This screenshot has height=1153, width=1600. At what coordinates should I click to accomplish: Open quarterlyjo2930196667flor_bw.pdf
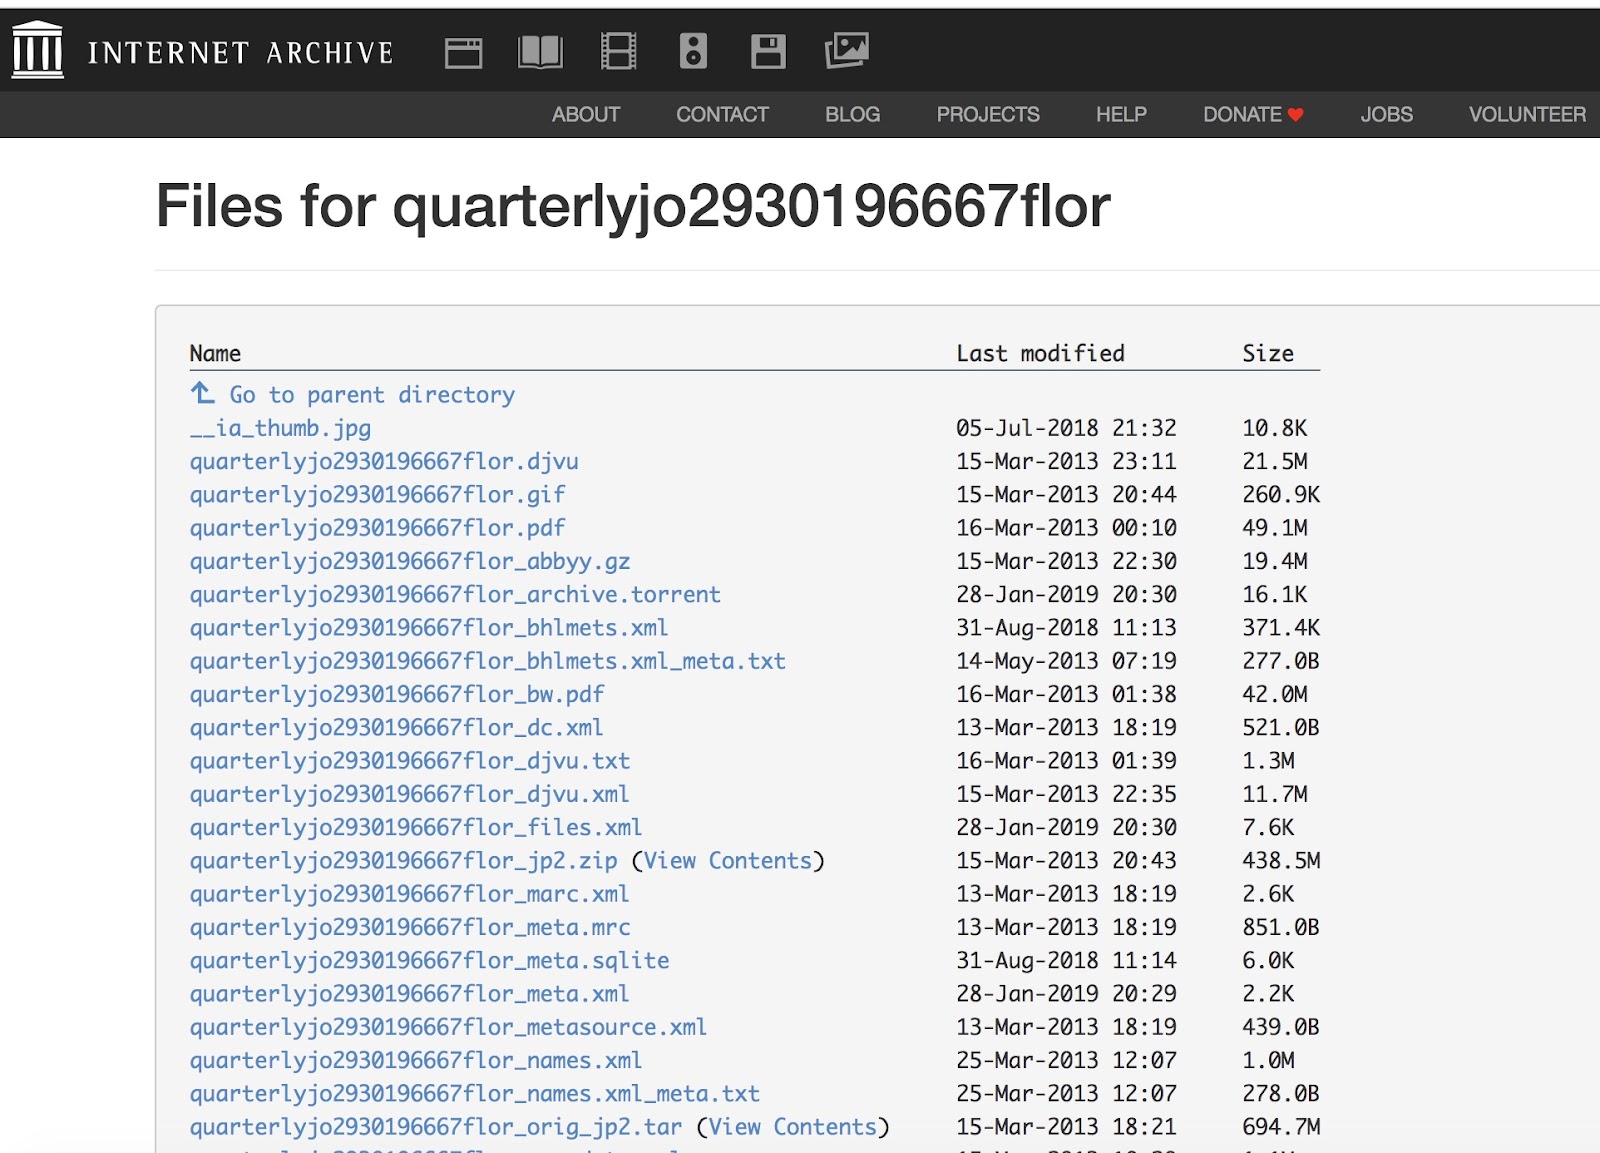397,694
